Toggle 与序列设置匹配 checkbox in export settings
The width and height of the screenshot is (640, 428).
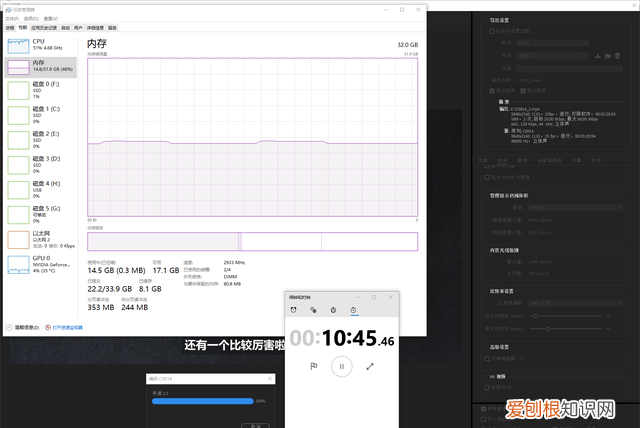click(x=491, y=31)
